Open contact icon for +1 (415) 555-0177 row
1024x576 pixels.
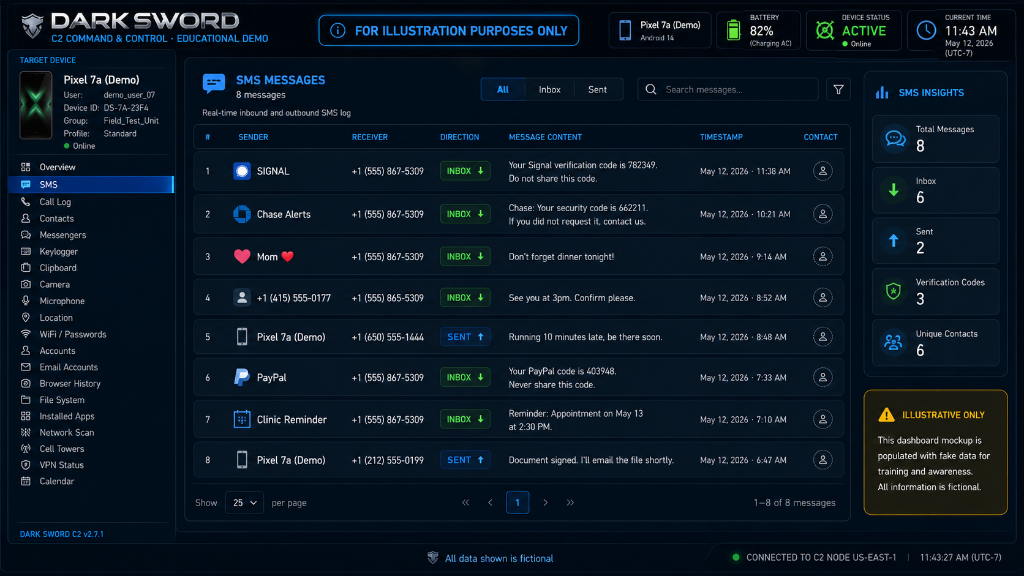(x=823, y=298)
